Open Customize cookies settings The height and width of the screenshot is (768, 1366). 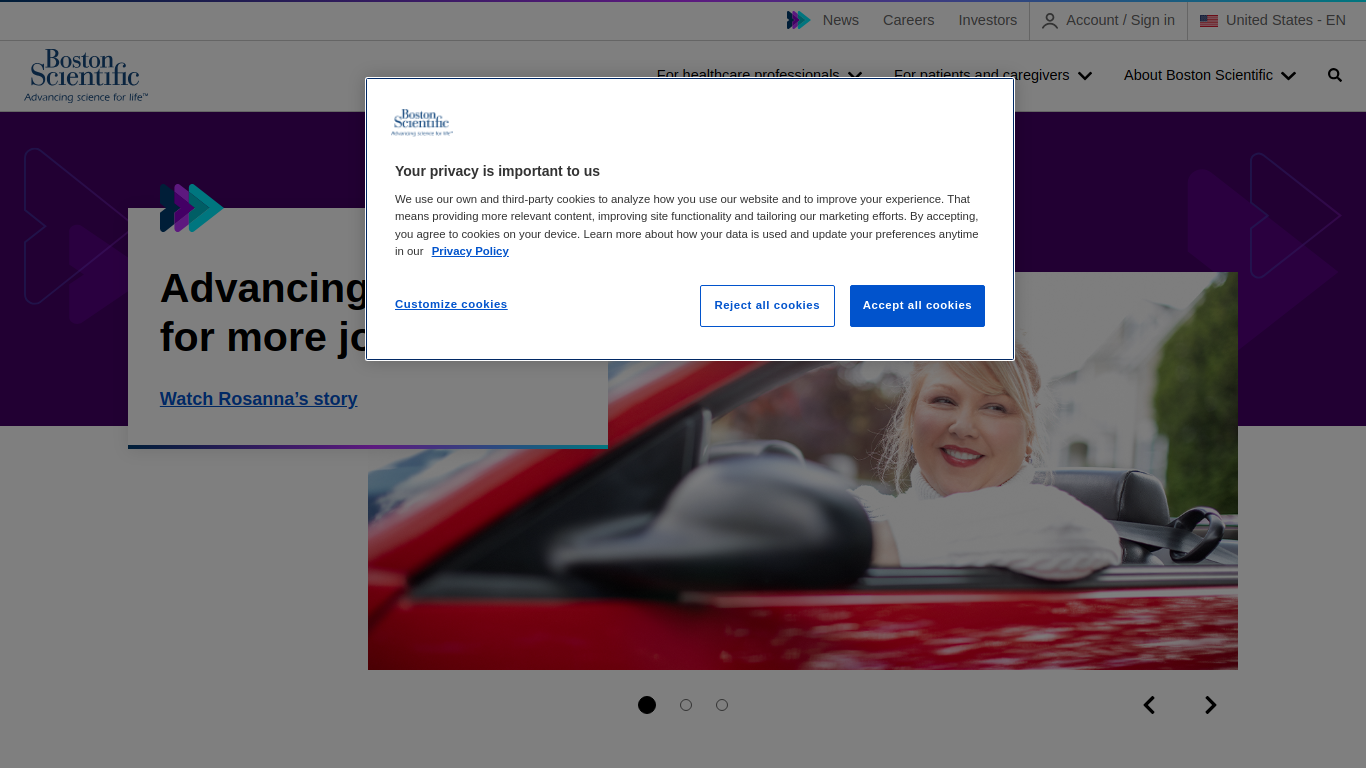(451, 304)
